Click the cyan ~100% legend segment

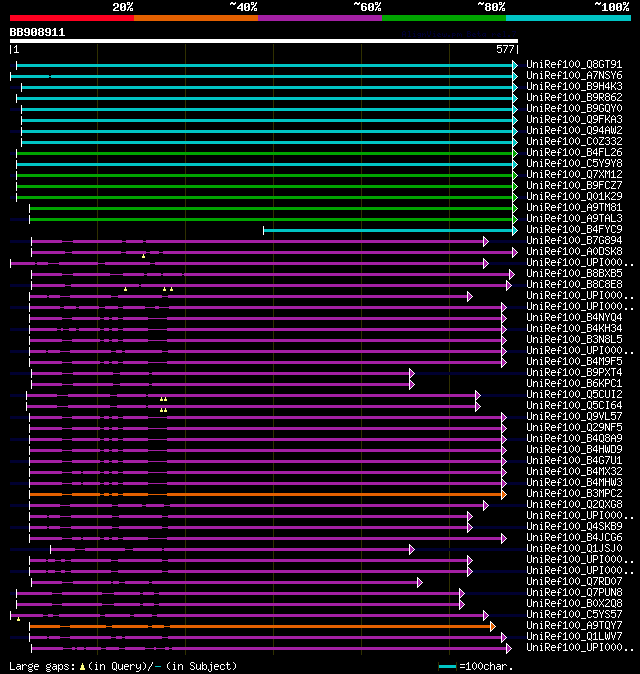[568, 18]
